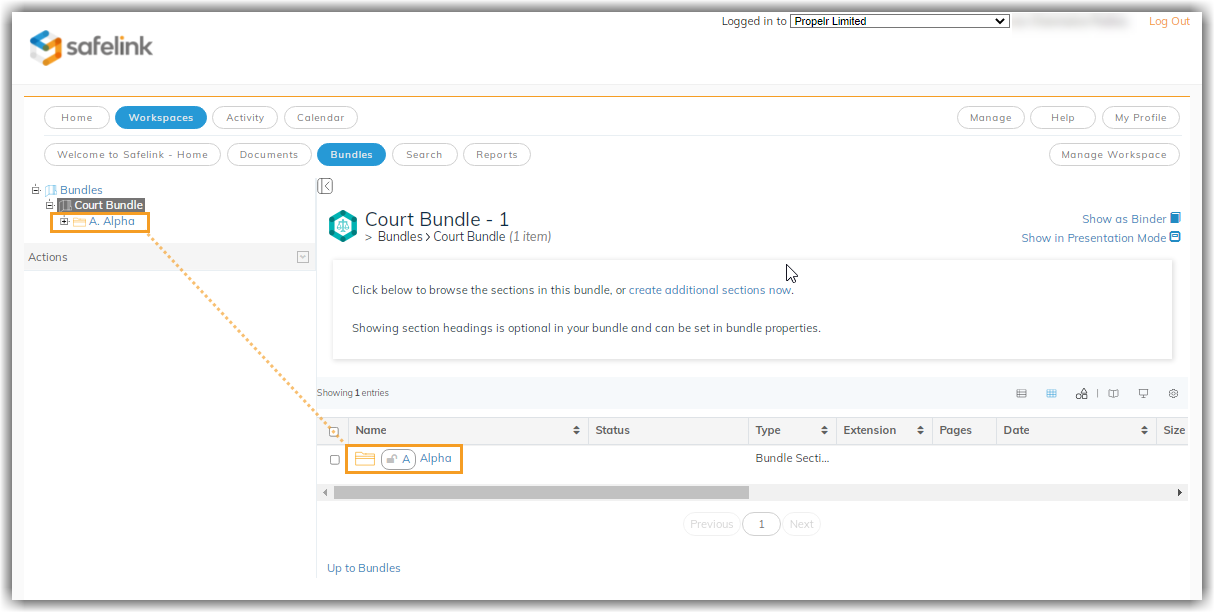Image resolution: width=1215 pixels, height=613 pixels.
Task: Open the Workspaces tab
Action: (161, 118)
